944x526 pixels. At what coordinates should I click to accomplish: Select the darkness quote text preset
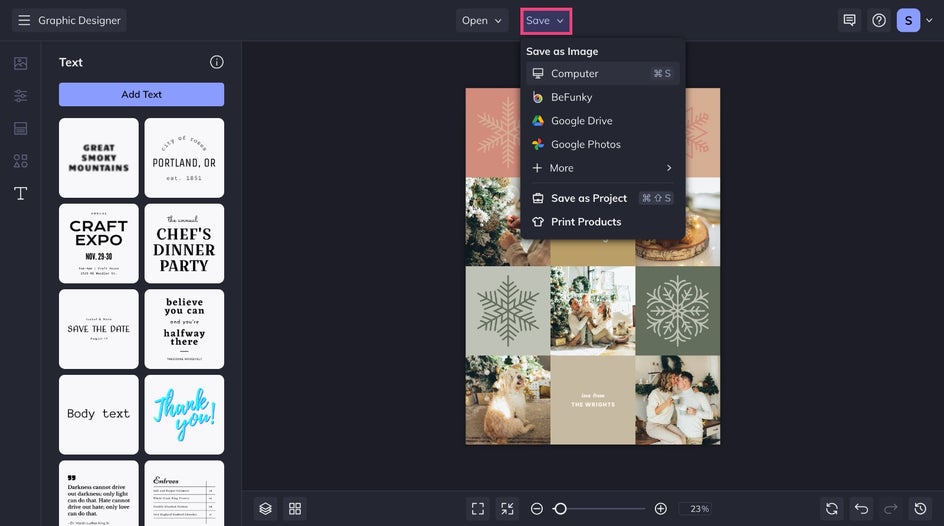point(99,494)
